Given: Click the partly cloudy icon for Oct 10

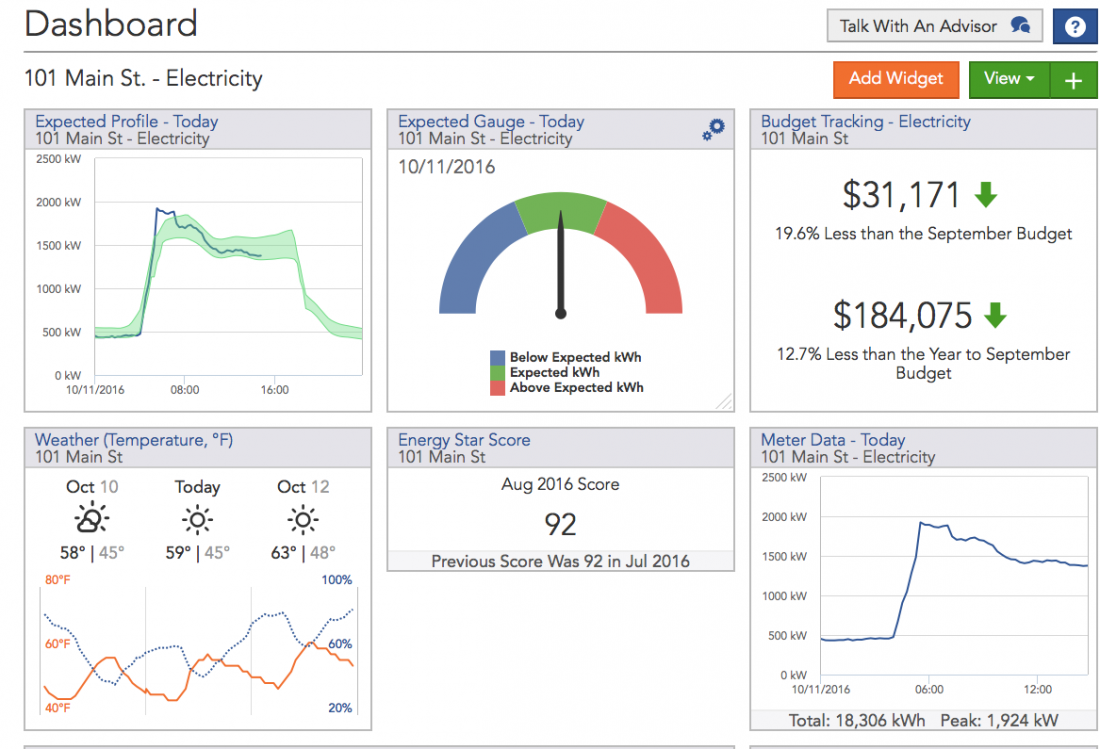Looking at the screenshot, I should pos(92,520).
